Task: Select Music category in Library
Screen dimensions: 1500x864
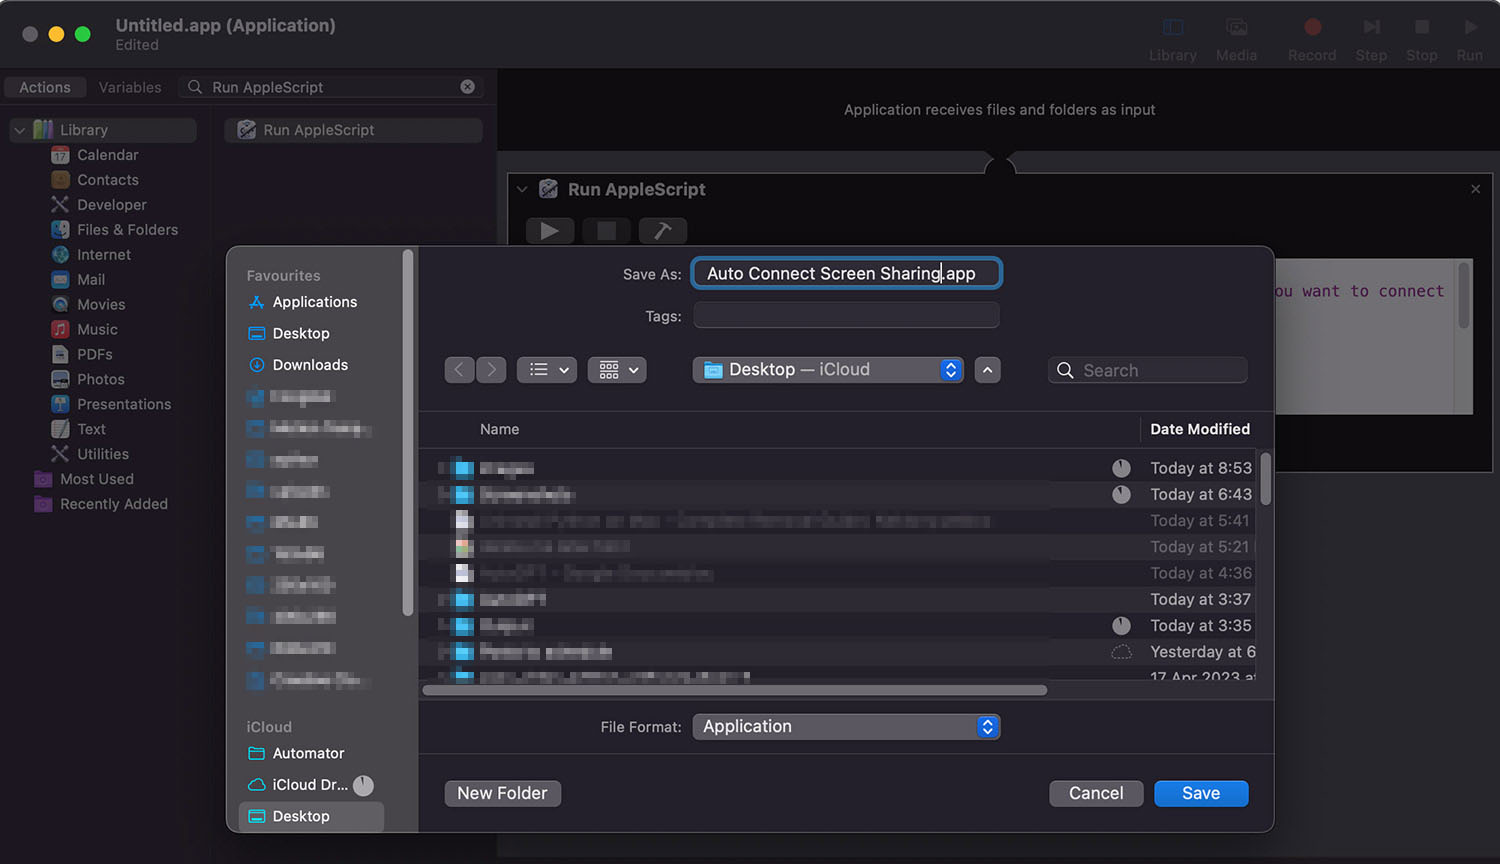Action: coord(97,330)
